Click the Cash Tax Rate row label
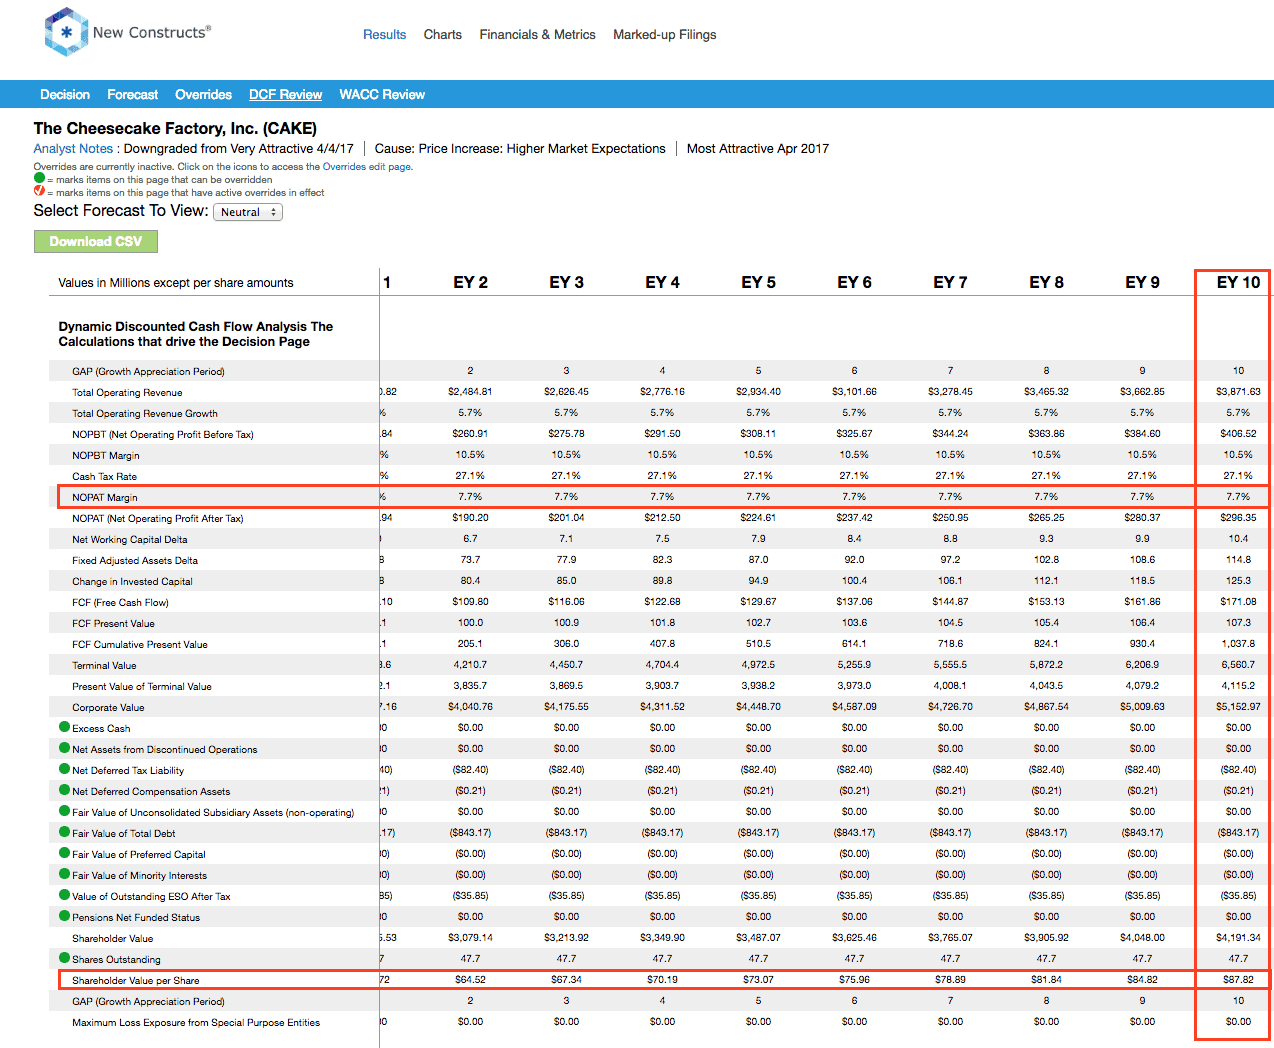Image resolution: width=1274 pixels, height=1048 pixels. pos(104,476)
